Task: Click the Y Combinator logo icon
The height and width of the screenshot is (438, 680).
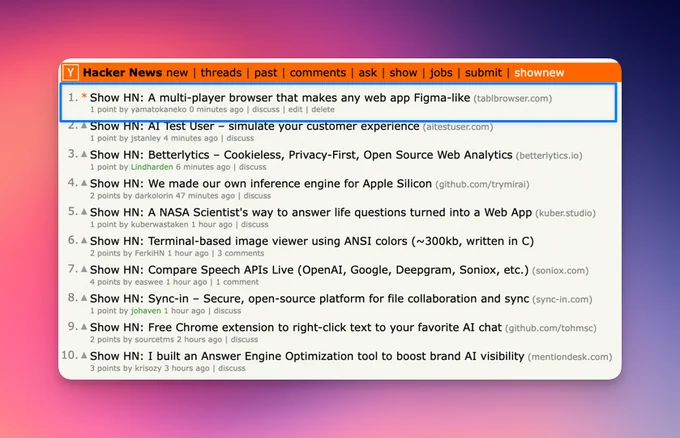Action: (71, 72)
